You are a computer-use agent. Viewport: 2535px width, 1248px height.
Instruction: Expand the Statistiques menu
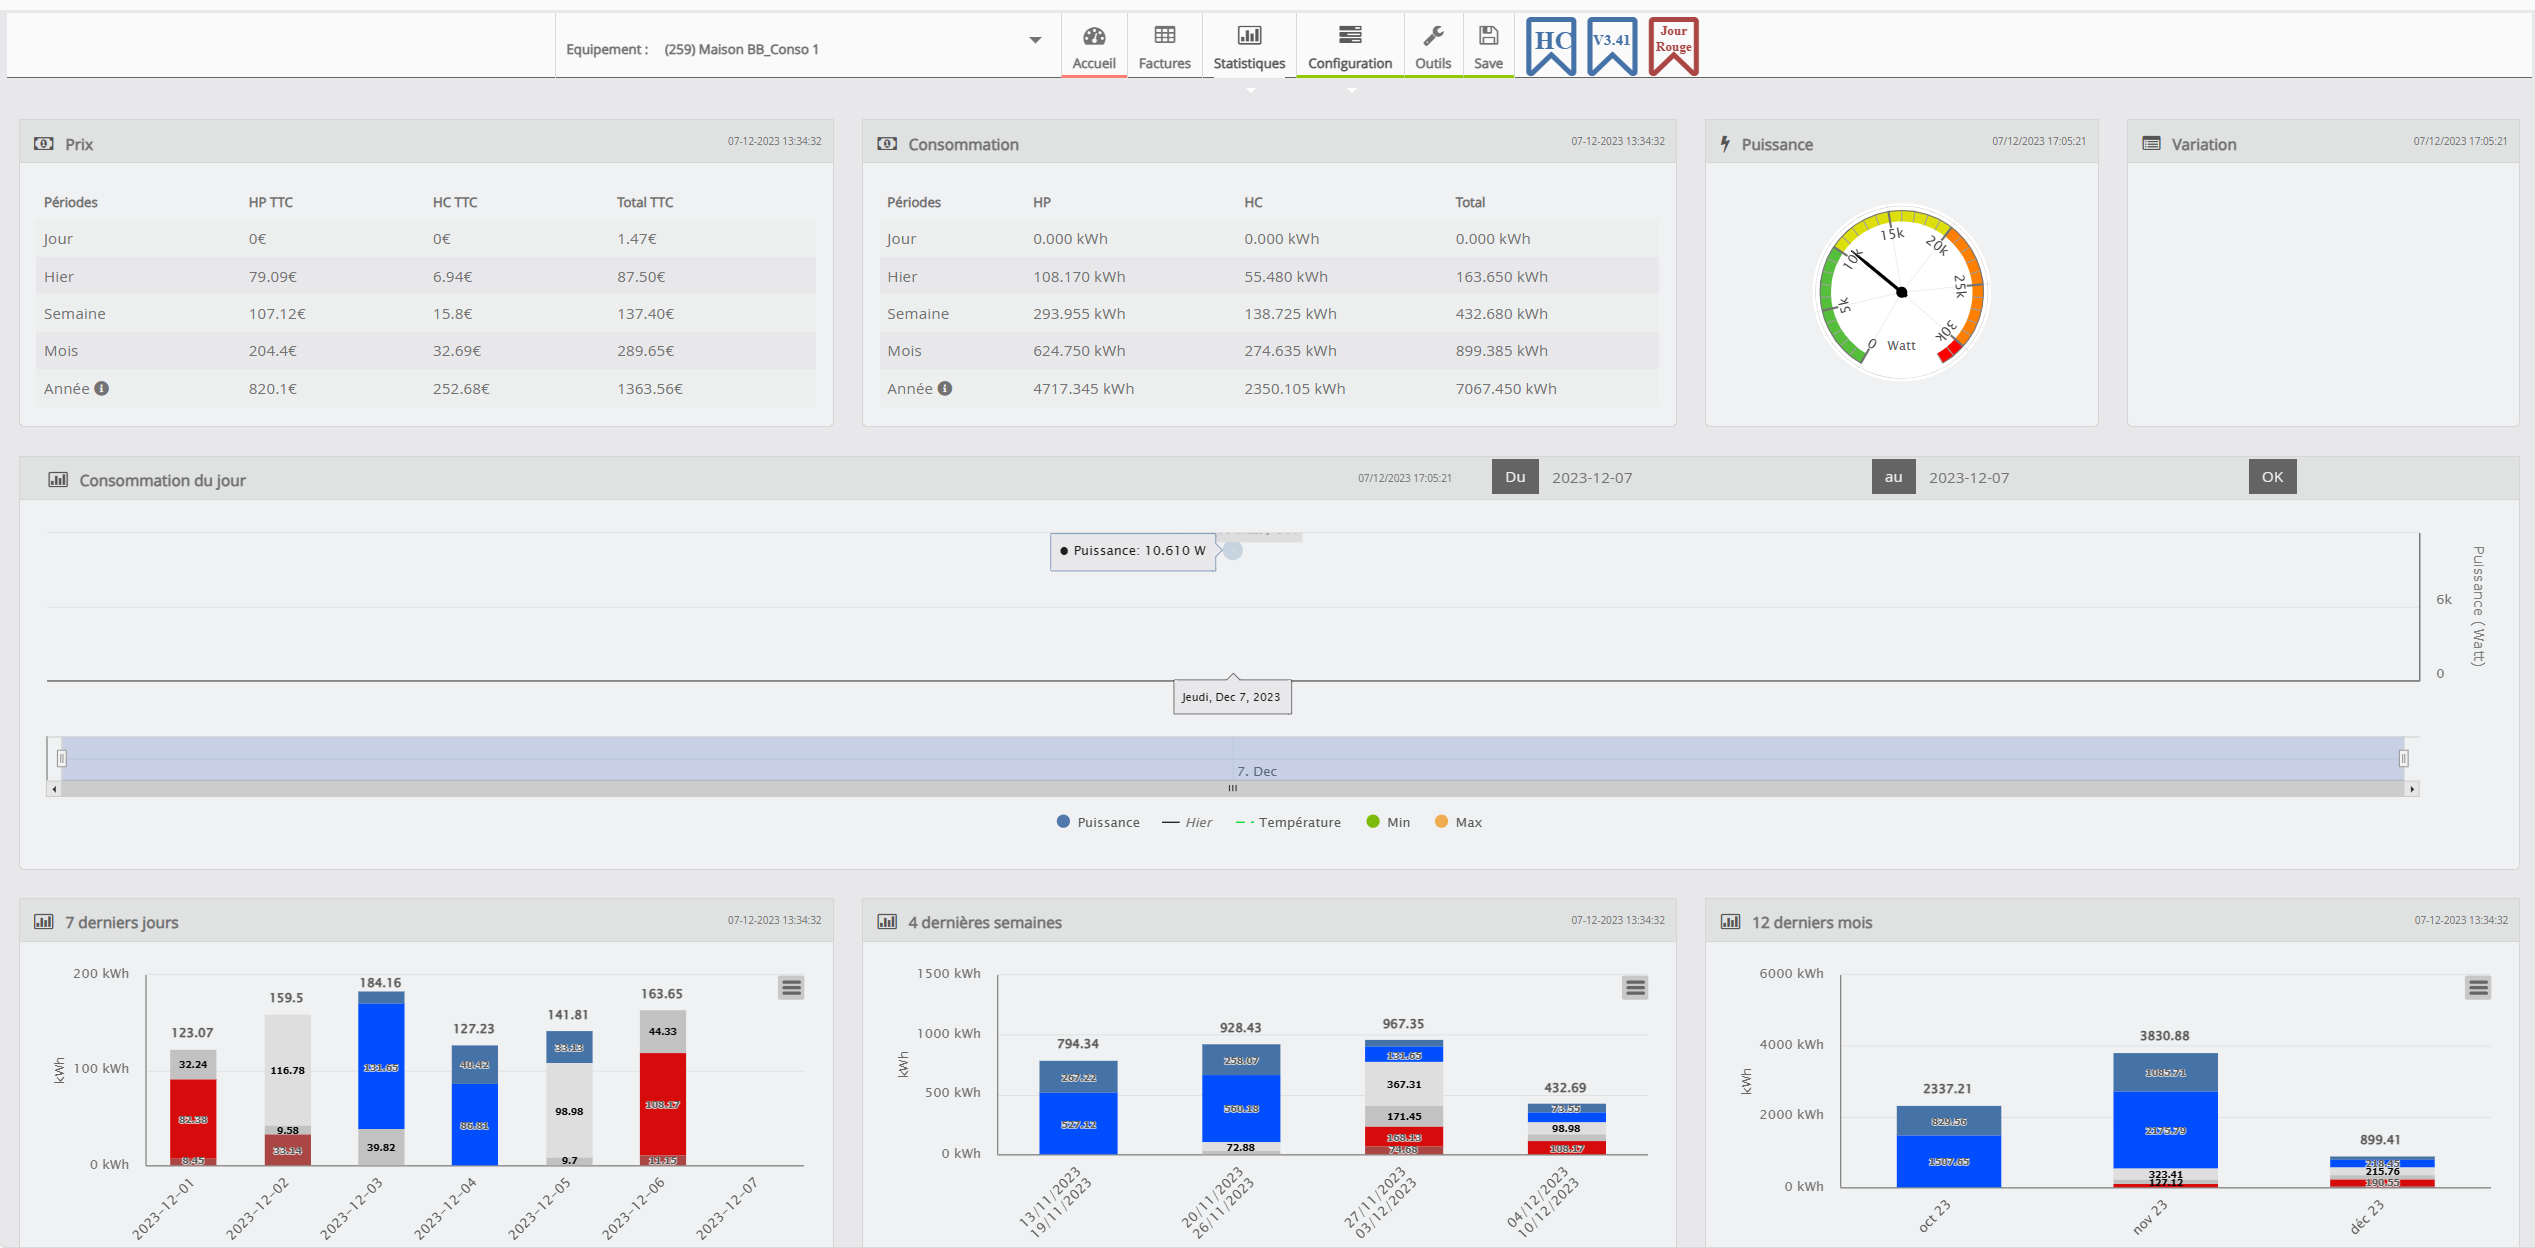1249,47
